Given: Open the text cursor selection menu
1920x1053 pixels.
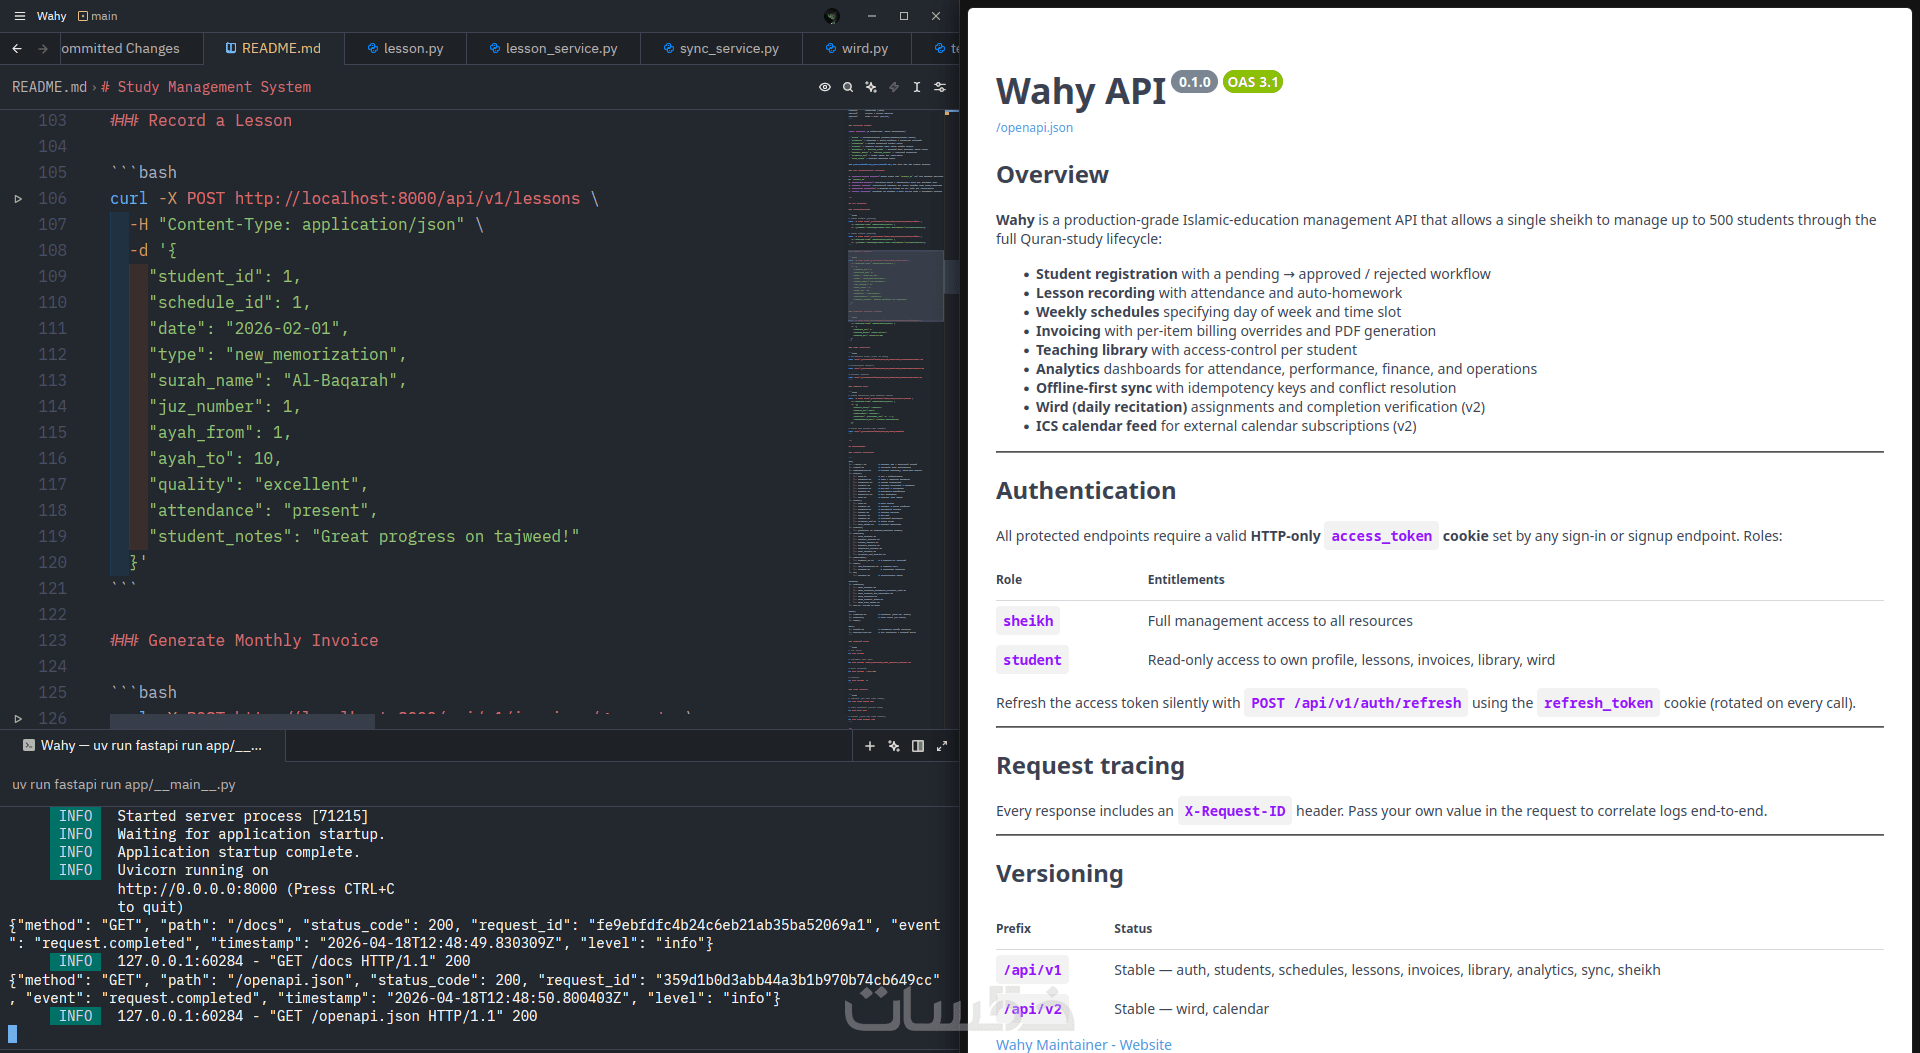Looking at the screenshot, I should coord(917,87).
